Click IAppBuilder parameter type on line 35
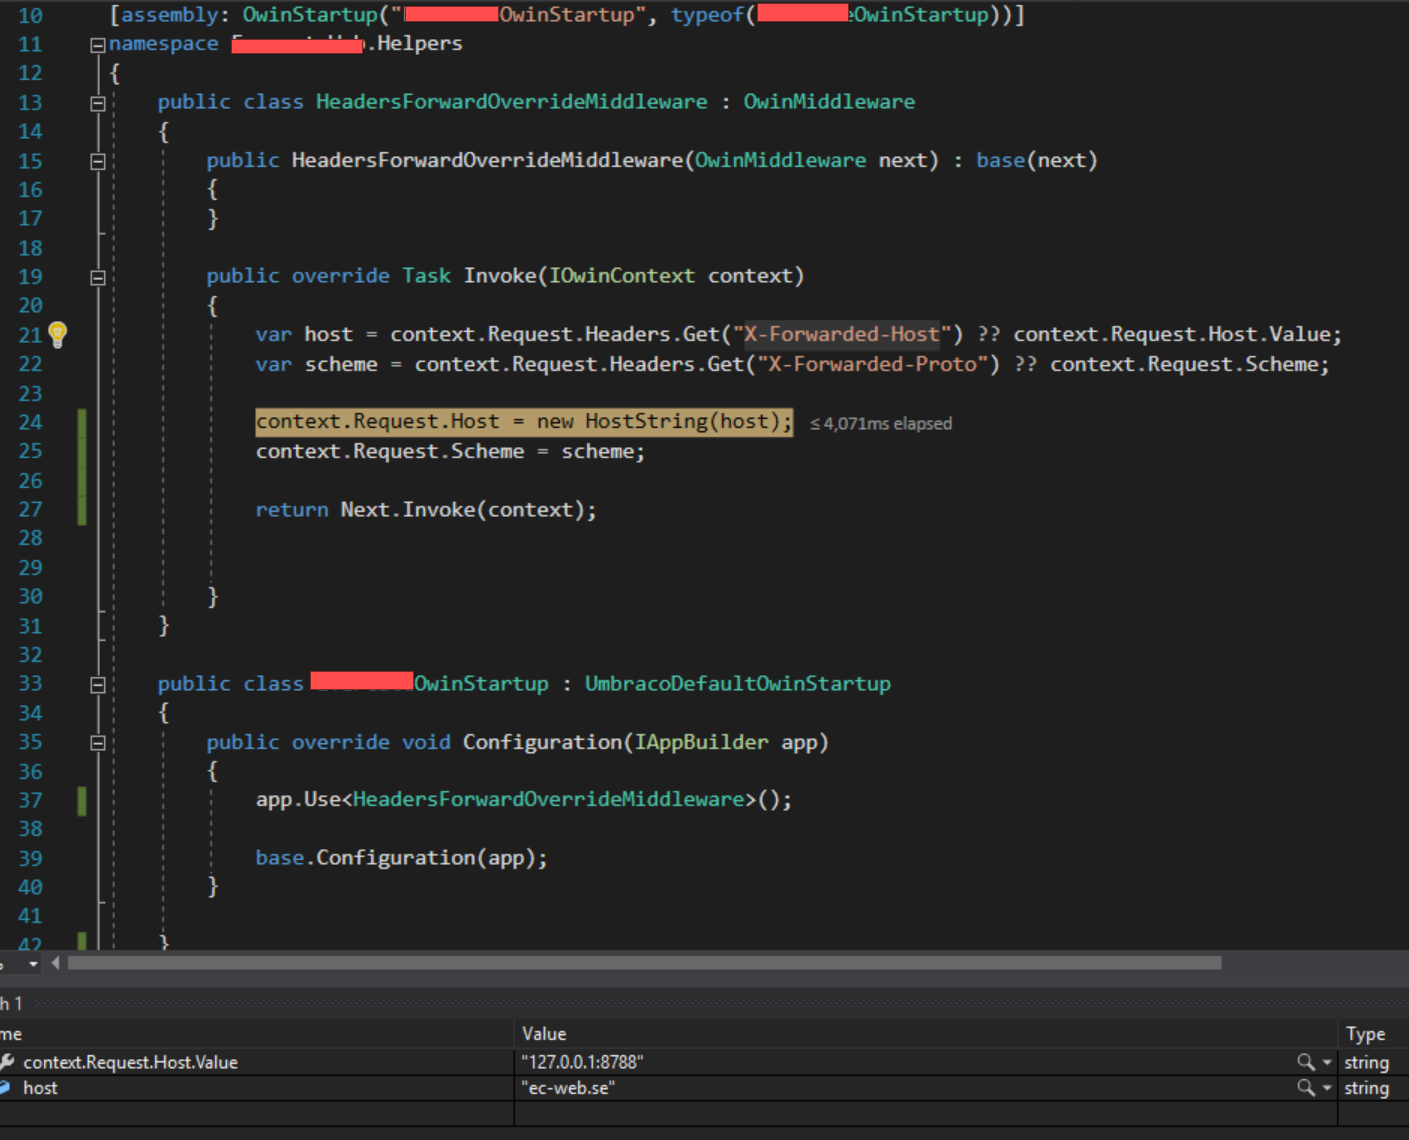Viewport: 1409px width, 1140px height. [702, 742]
